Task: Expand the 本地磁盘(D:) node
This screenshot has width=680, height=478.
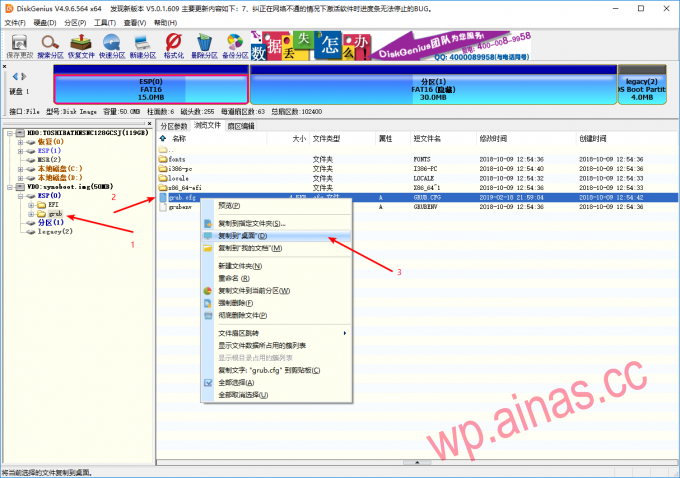Action: pyautogui.click(x=20, y=178)
